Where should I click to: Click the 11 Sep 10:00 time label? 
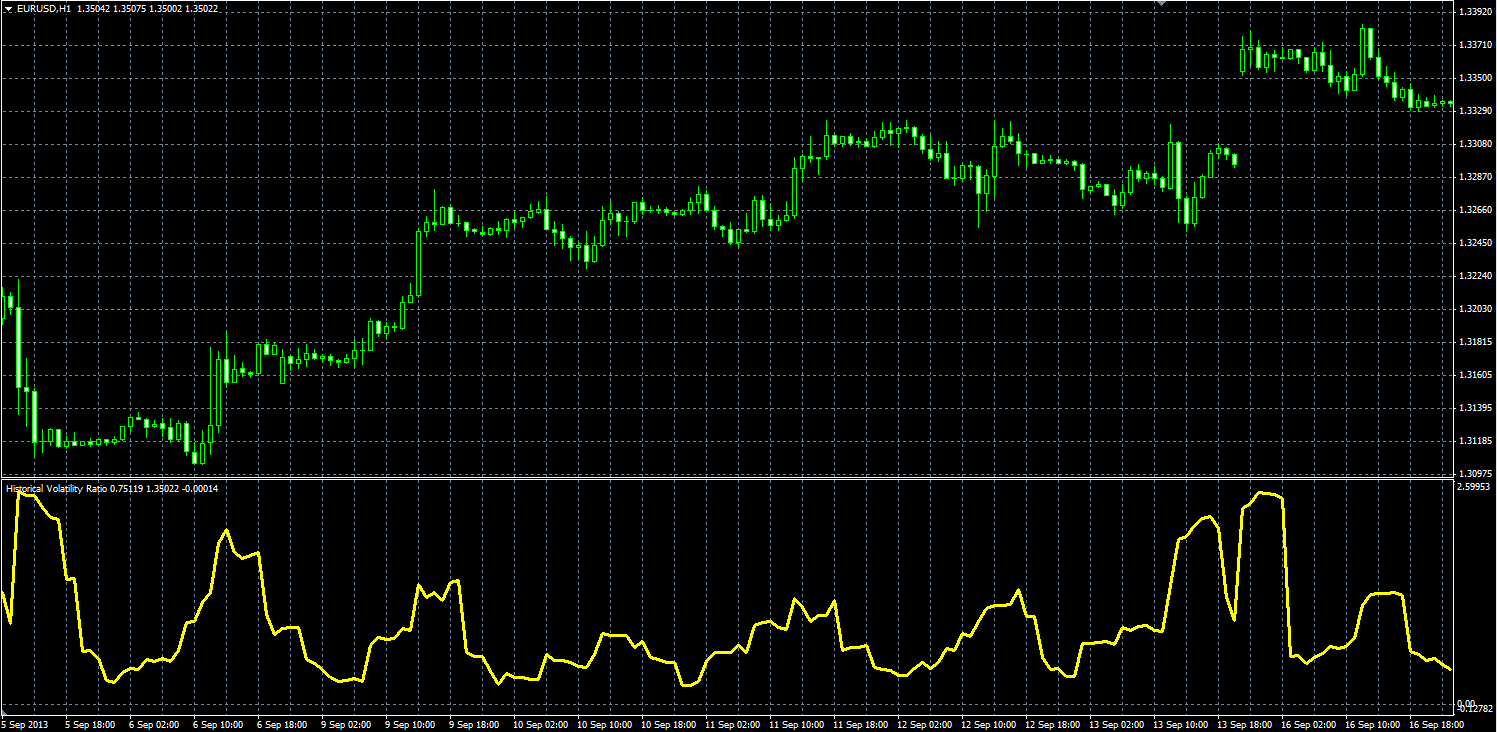click(796, 724)
